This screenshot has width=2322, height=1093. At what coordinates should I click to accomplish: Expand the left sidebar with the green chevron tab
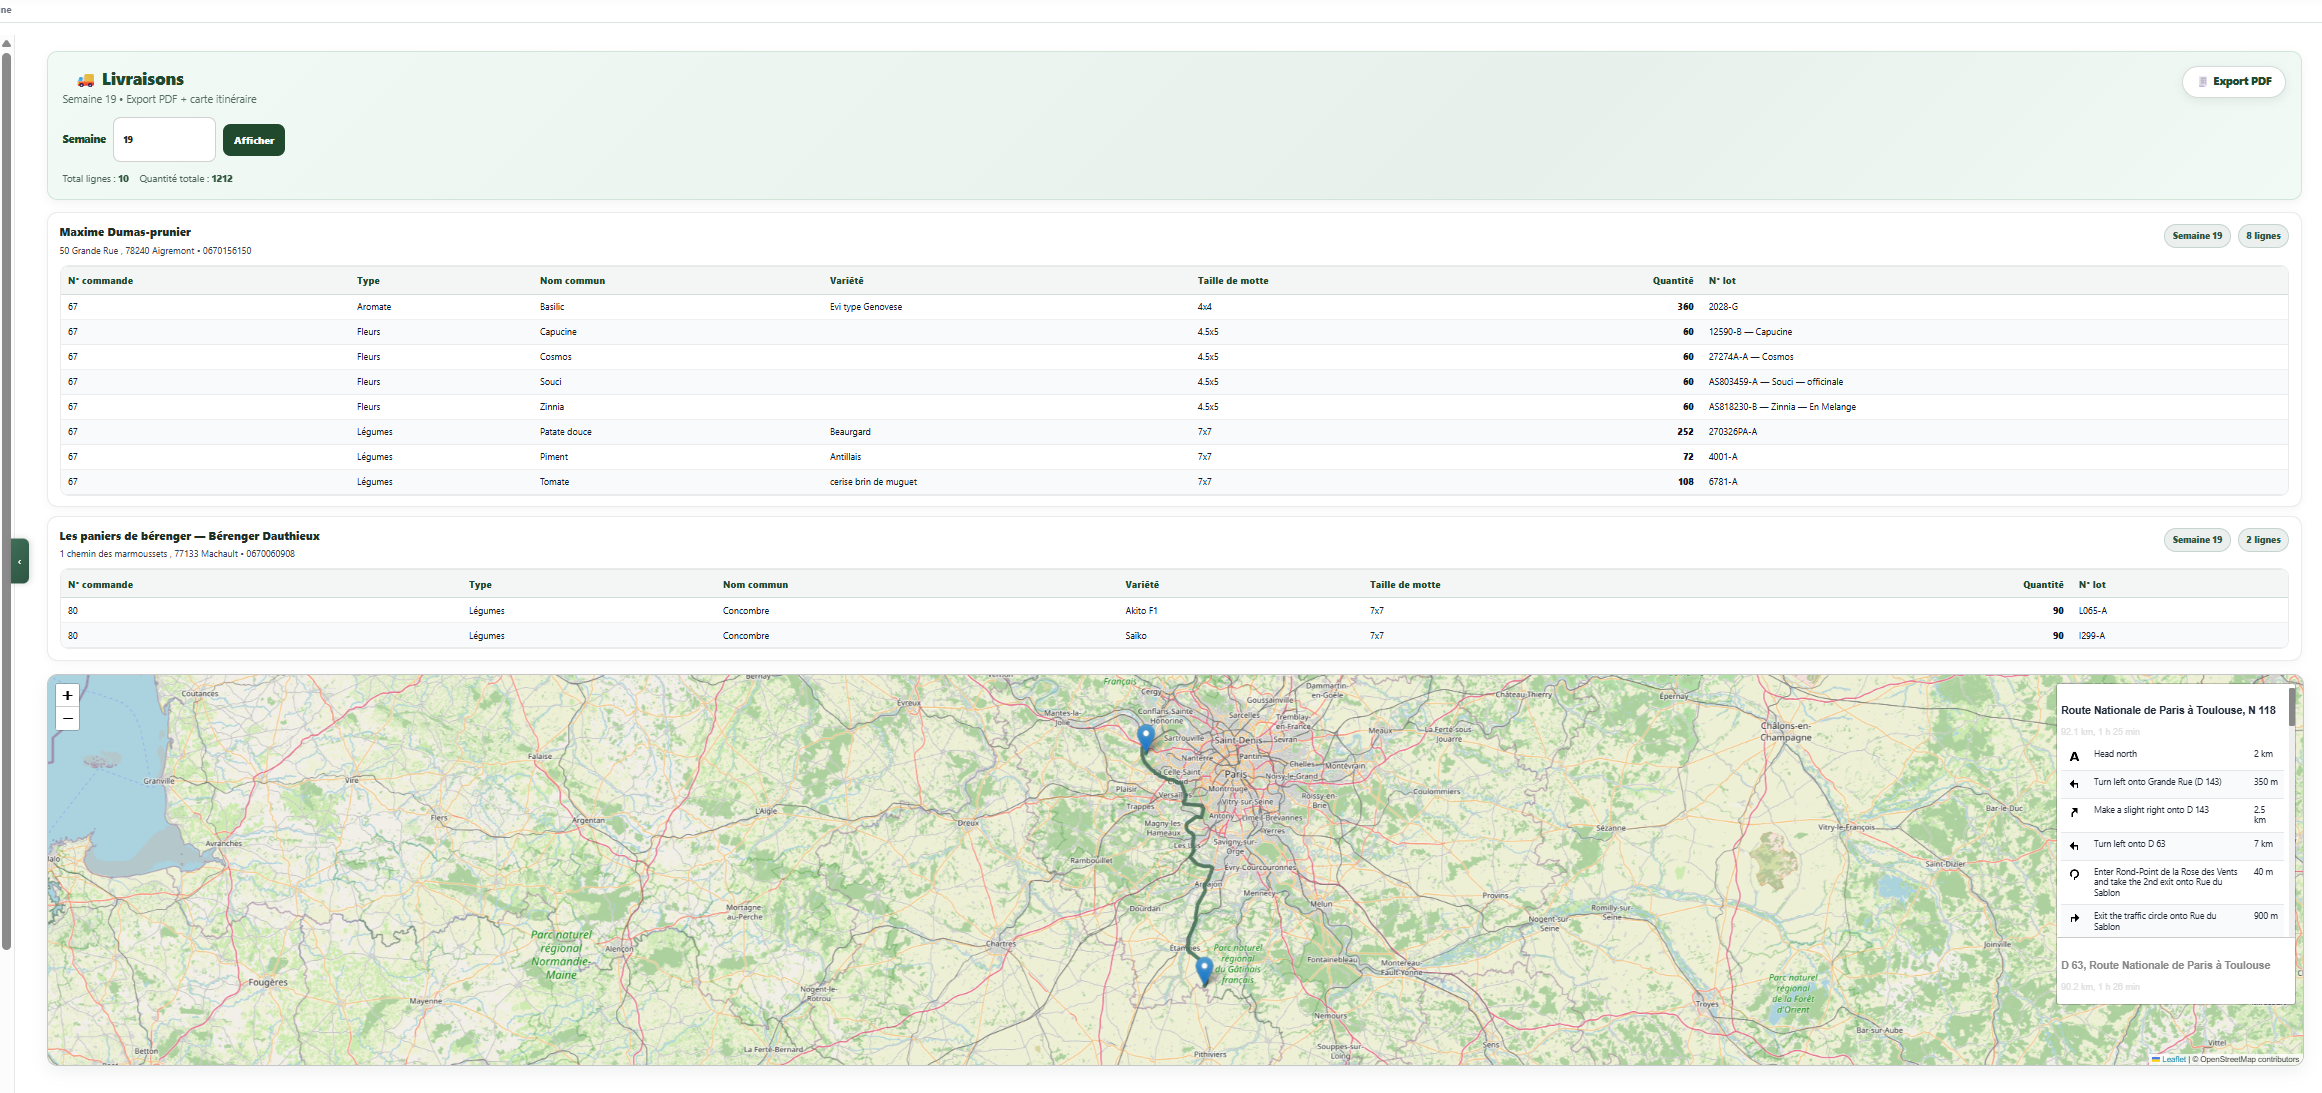[19, 561]
